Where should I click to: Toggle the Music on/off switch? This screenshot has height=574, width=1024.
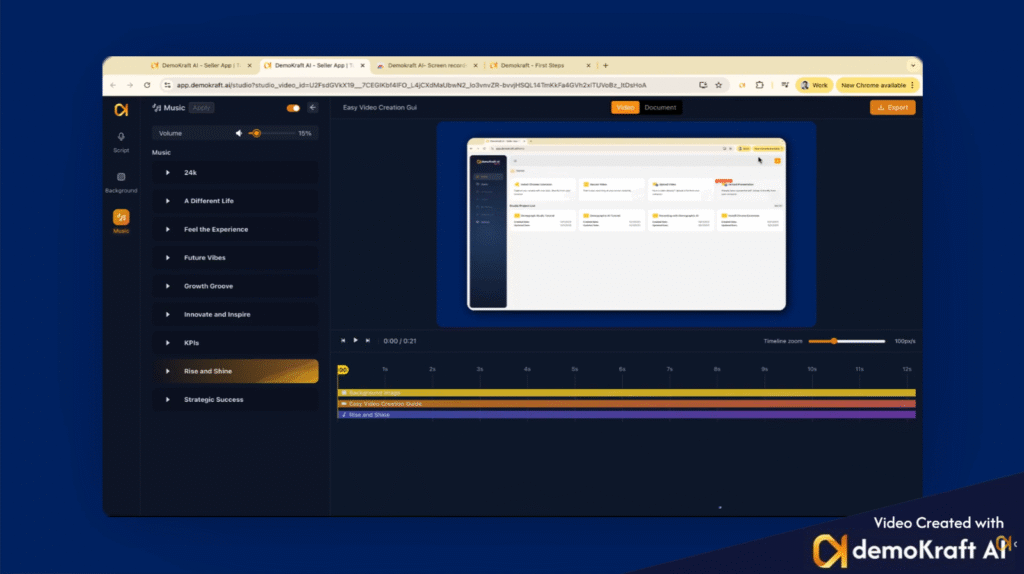293,107
